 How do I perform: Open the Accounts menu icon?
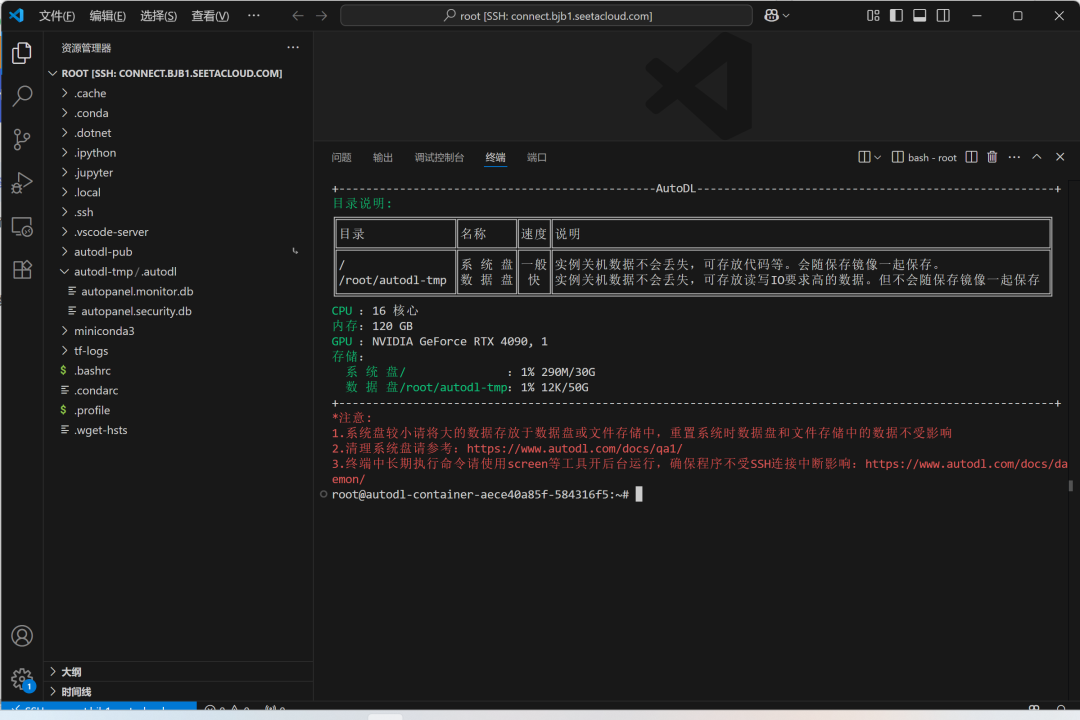[x=22, y=635]
